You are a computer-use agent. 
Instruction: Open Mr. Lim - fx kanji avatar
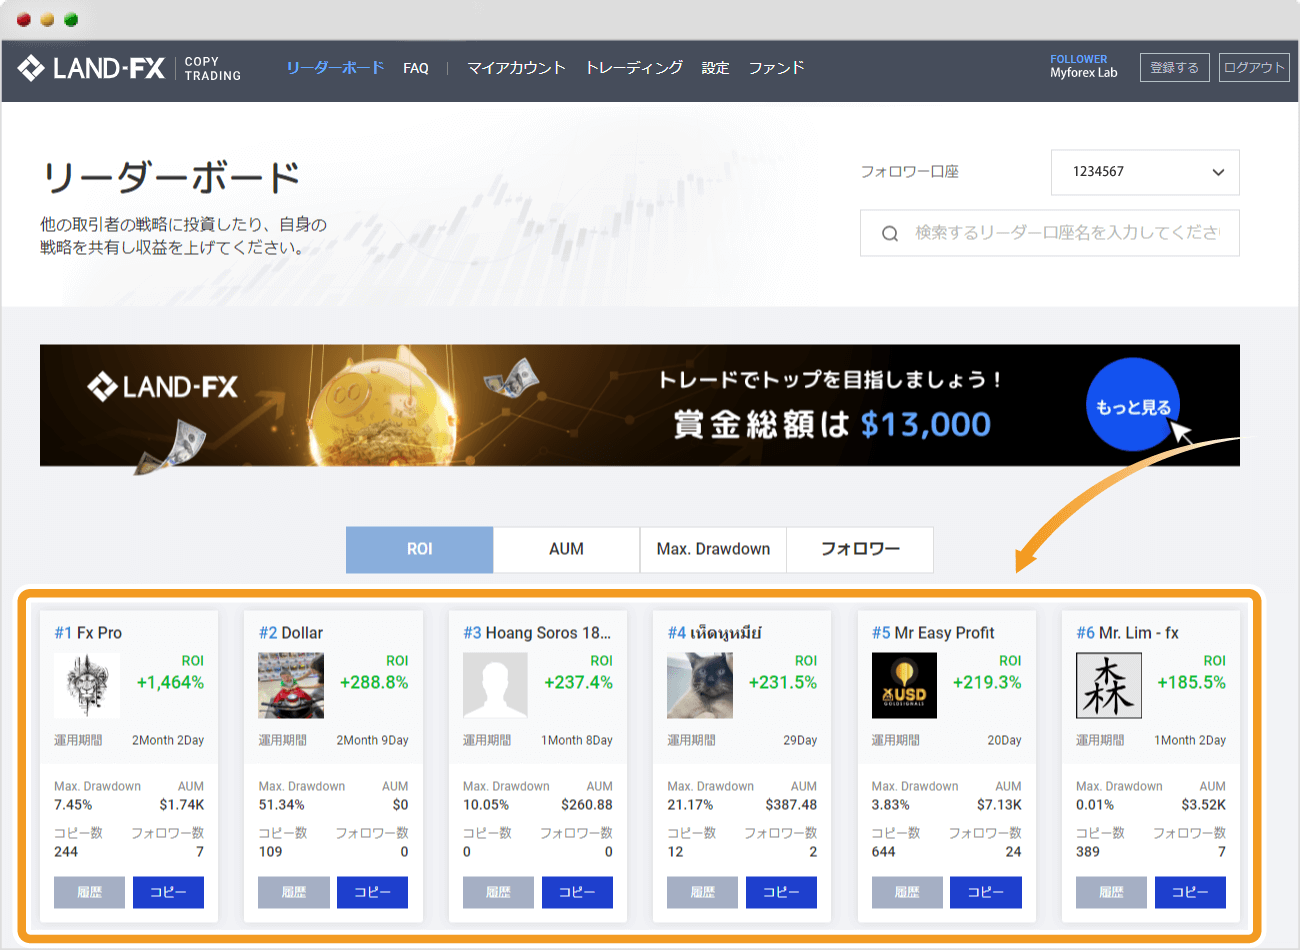1109,685
